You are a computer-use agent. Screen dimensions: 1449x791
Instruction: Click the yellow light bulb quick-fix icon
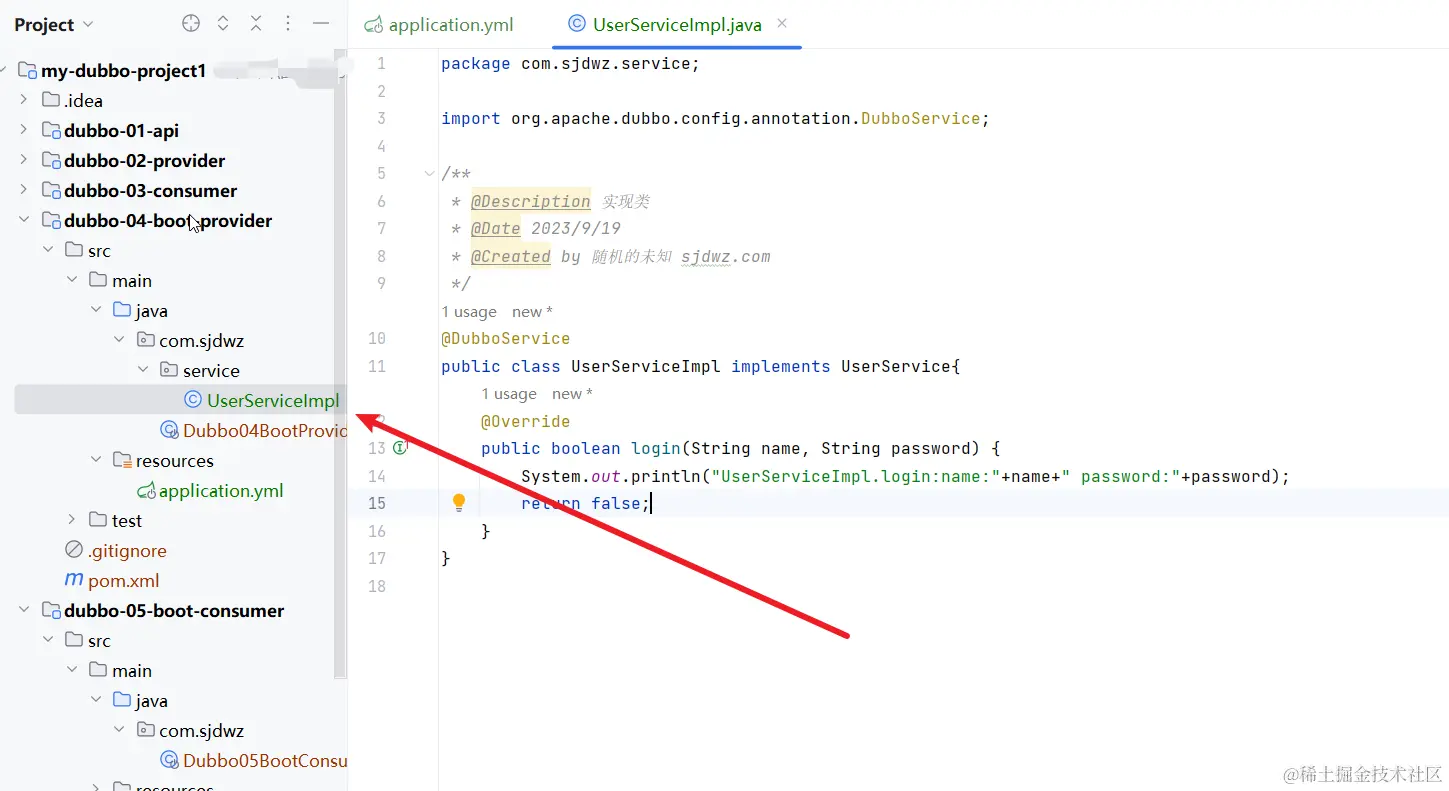pyautogui.click(x=459, y=502)
